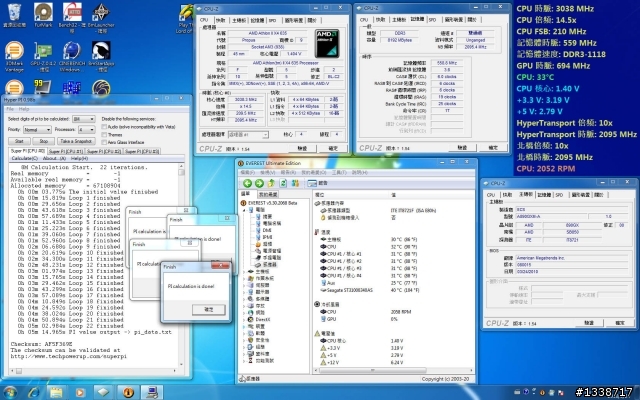This screenshot has height=400, width=640.
Task: Click the users icon in EVEREST toolbar
Action: 295,183
